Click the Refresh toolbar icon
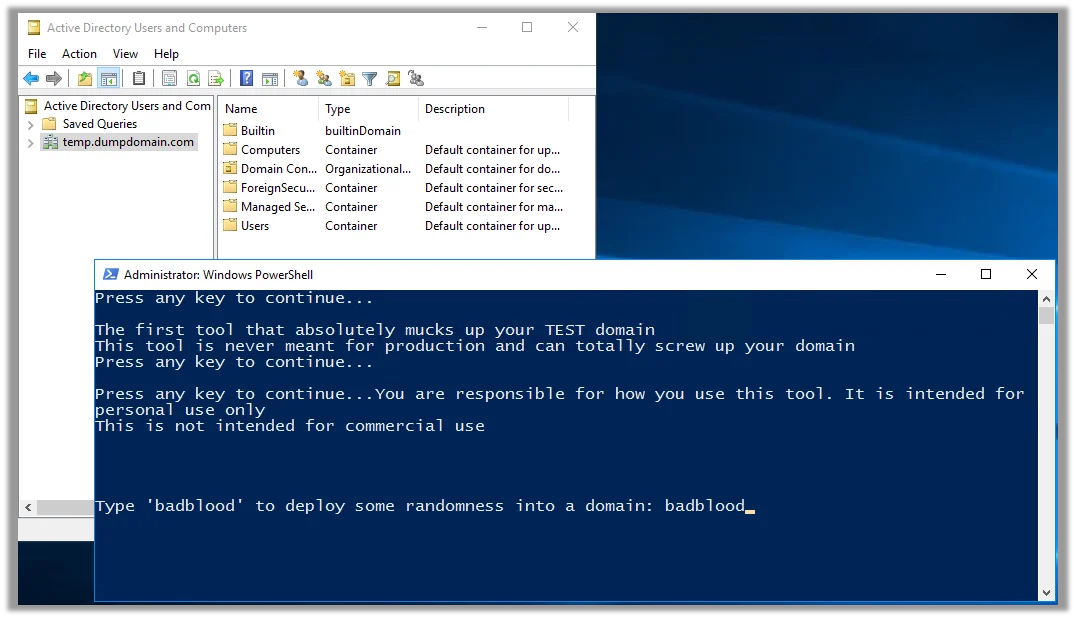Image resolution: width=1076 pixels, height=618 pixels. click(x=194, y=79)
